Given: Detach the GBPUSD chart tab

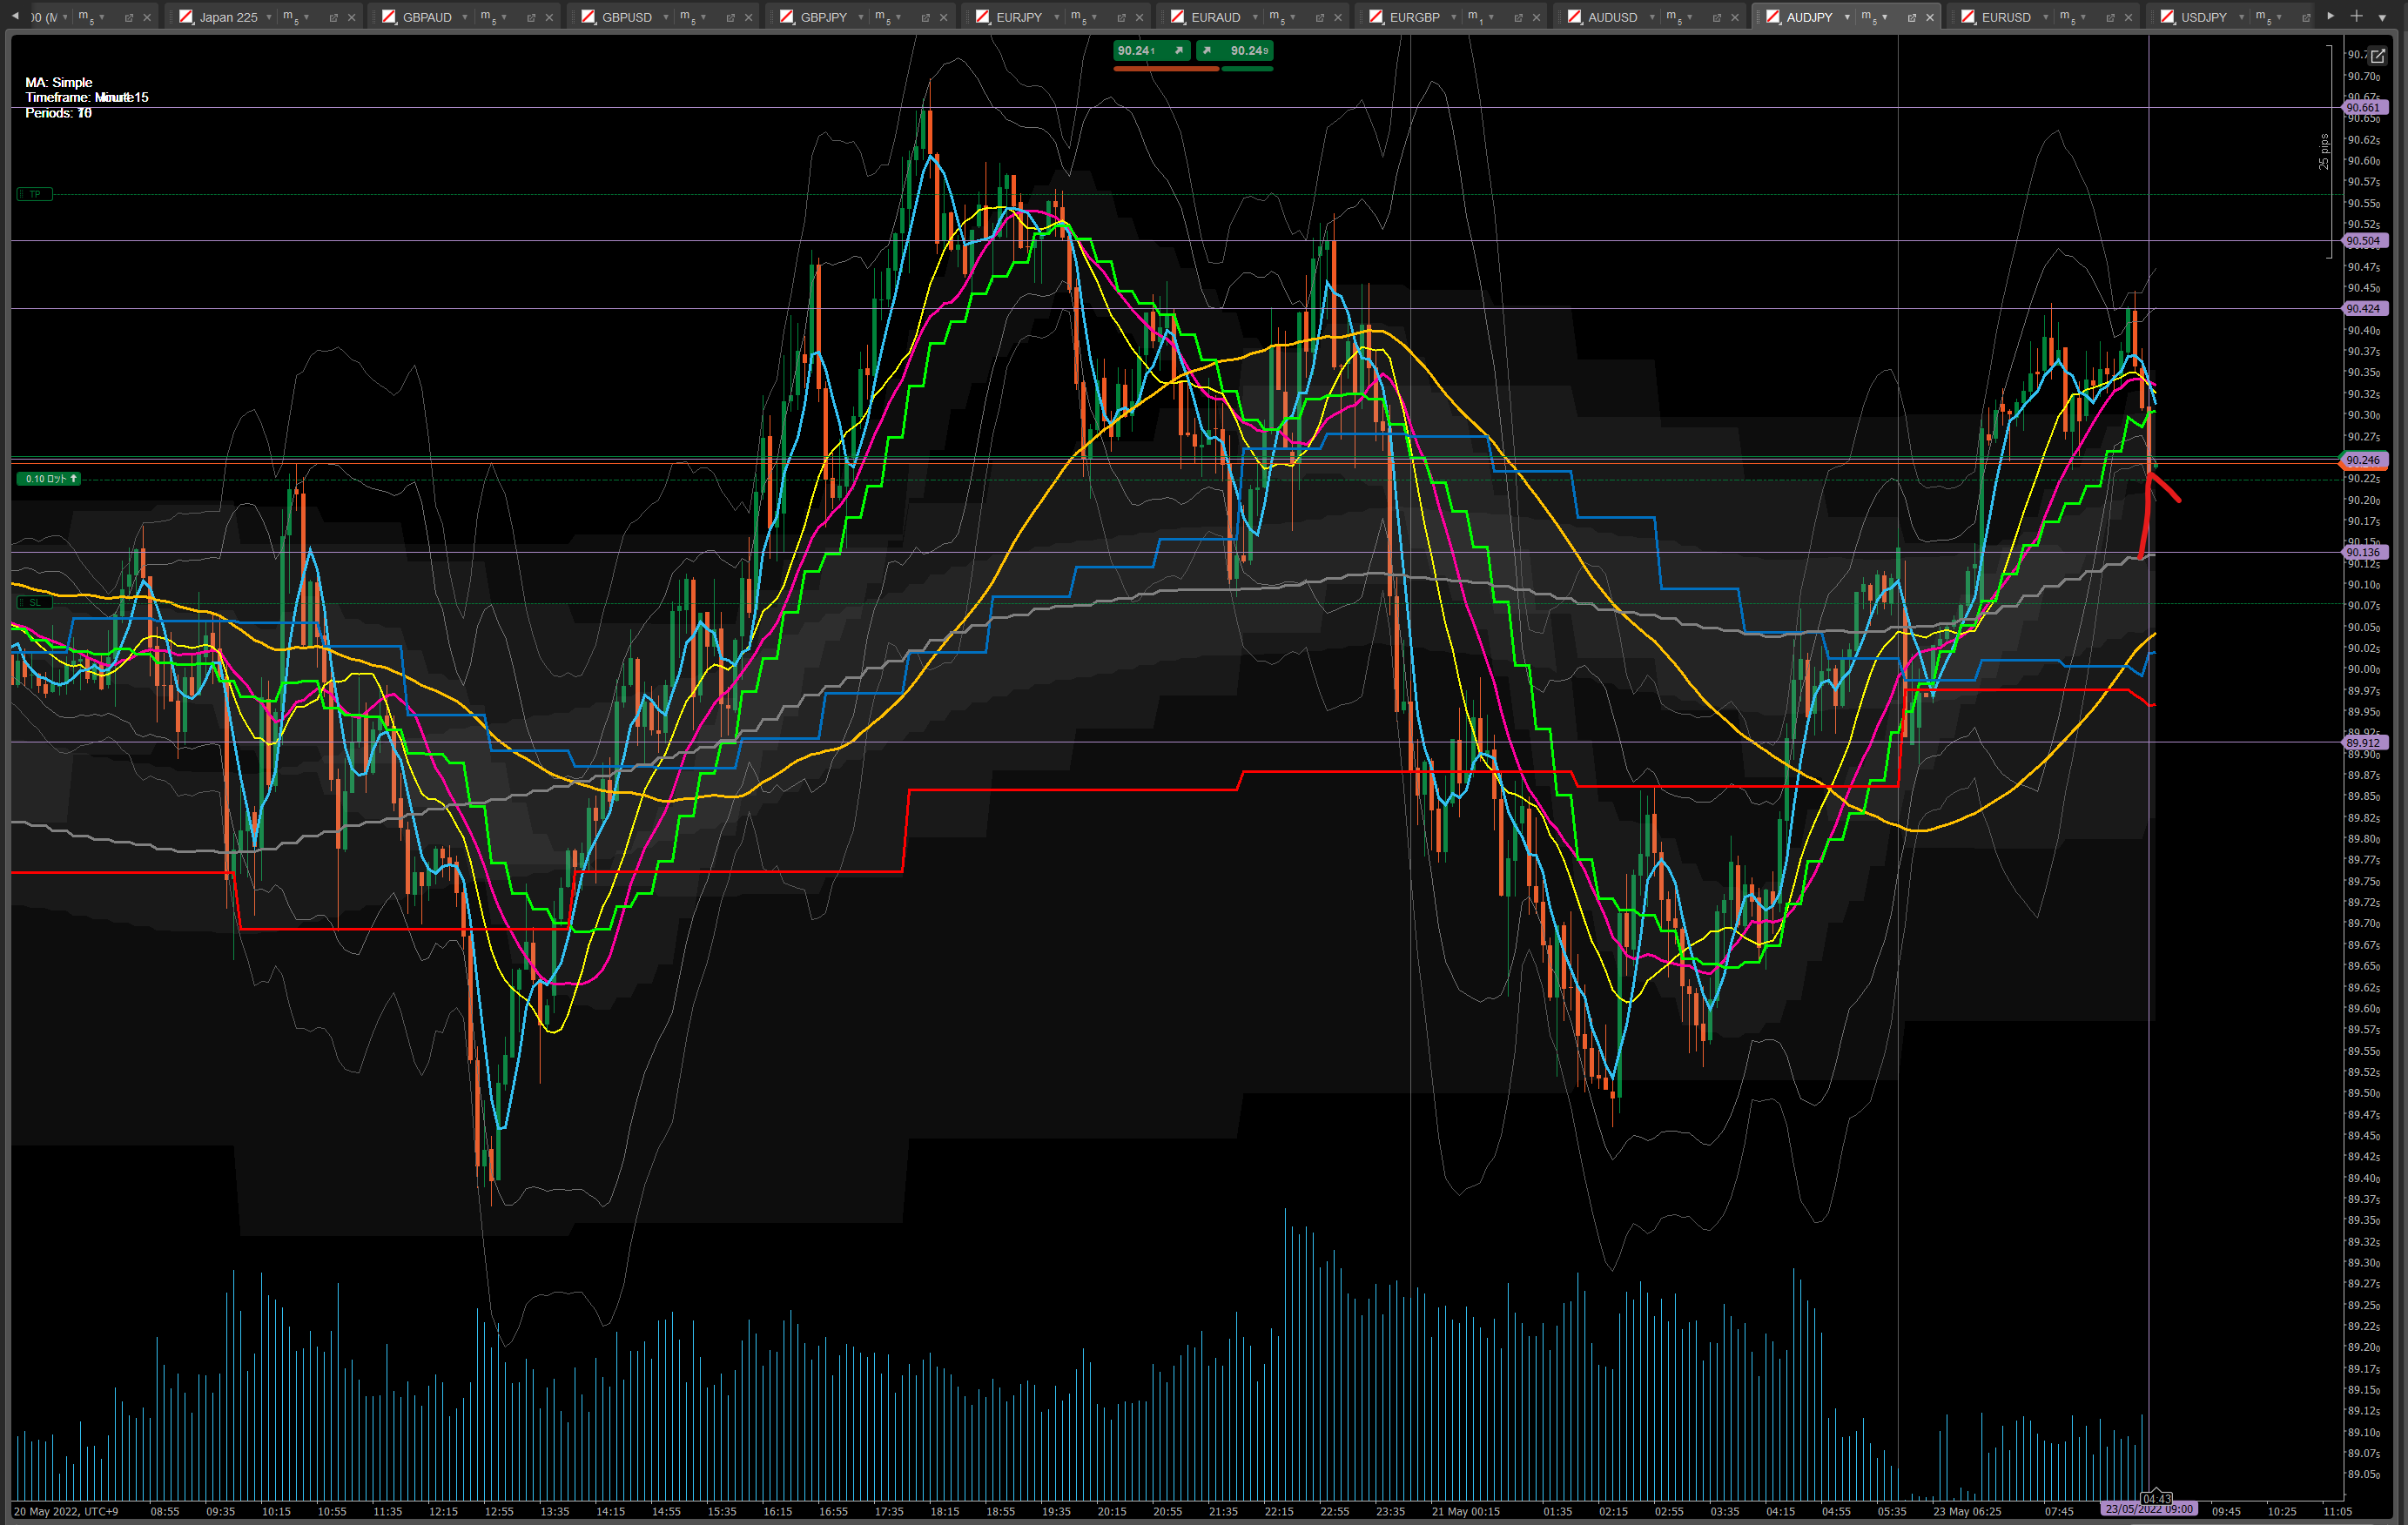Looking at the screenshot, I should 730,17.
